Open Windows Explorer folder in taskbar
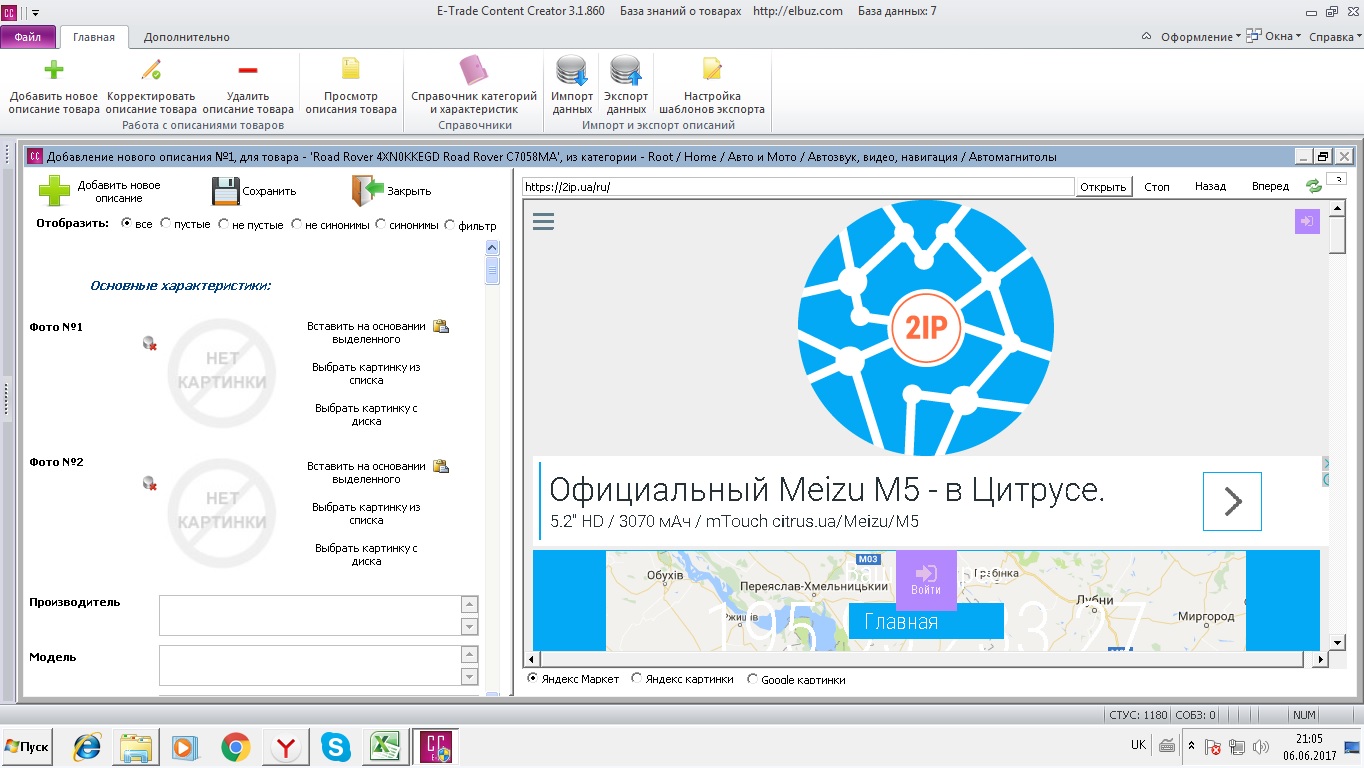Image resolution: width=1364 pixels, height=768 pixels. (136, 747)
